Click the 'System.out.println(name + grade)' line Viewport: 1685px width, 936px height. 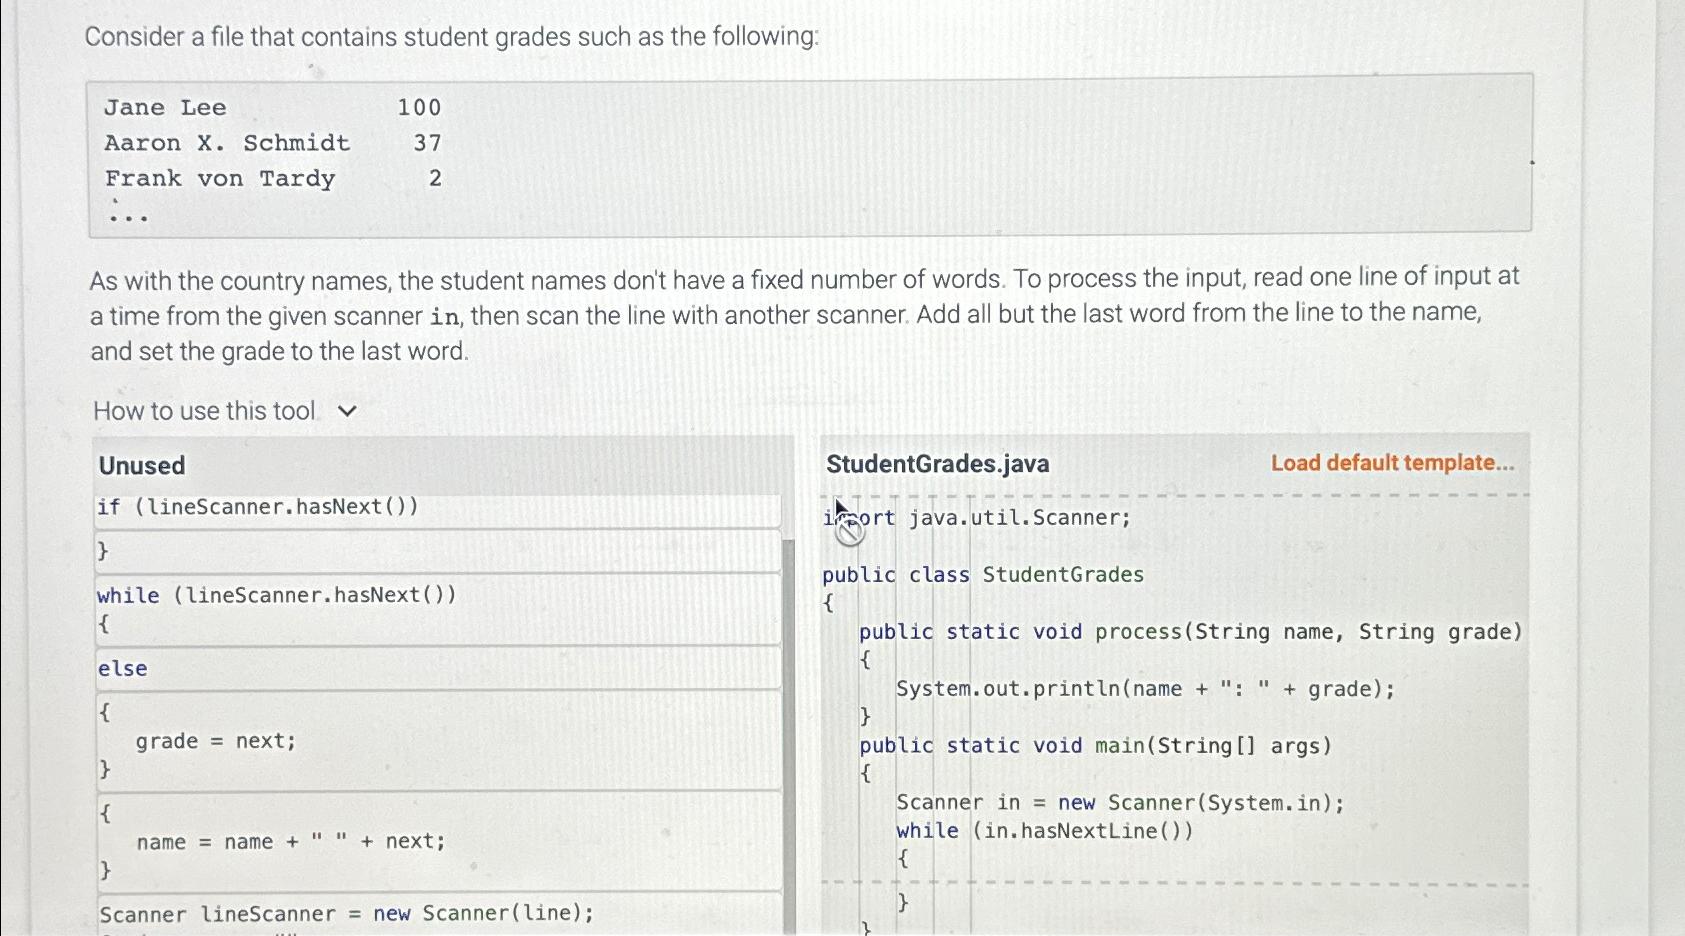[x=1143, y=689]
